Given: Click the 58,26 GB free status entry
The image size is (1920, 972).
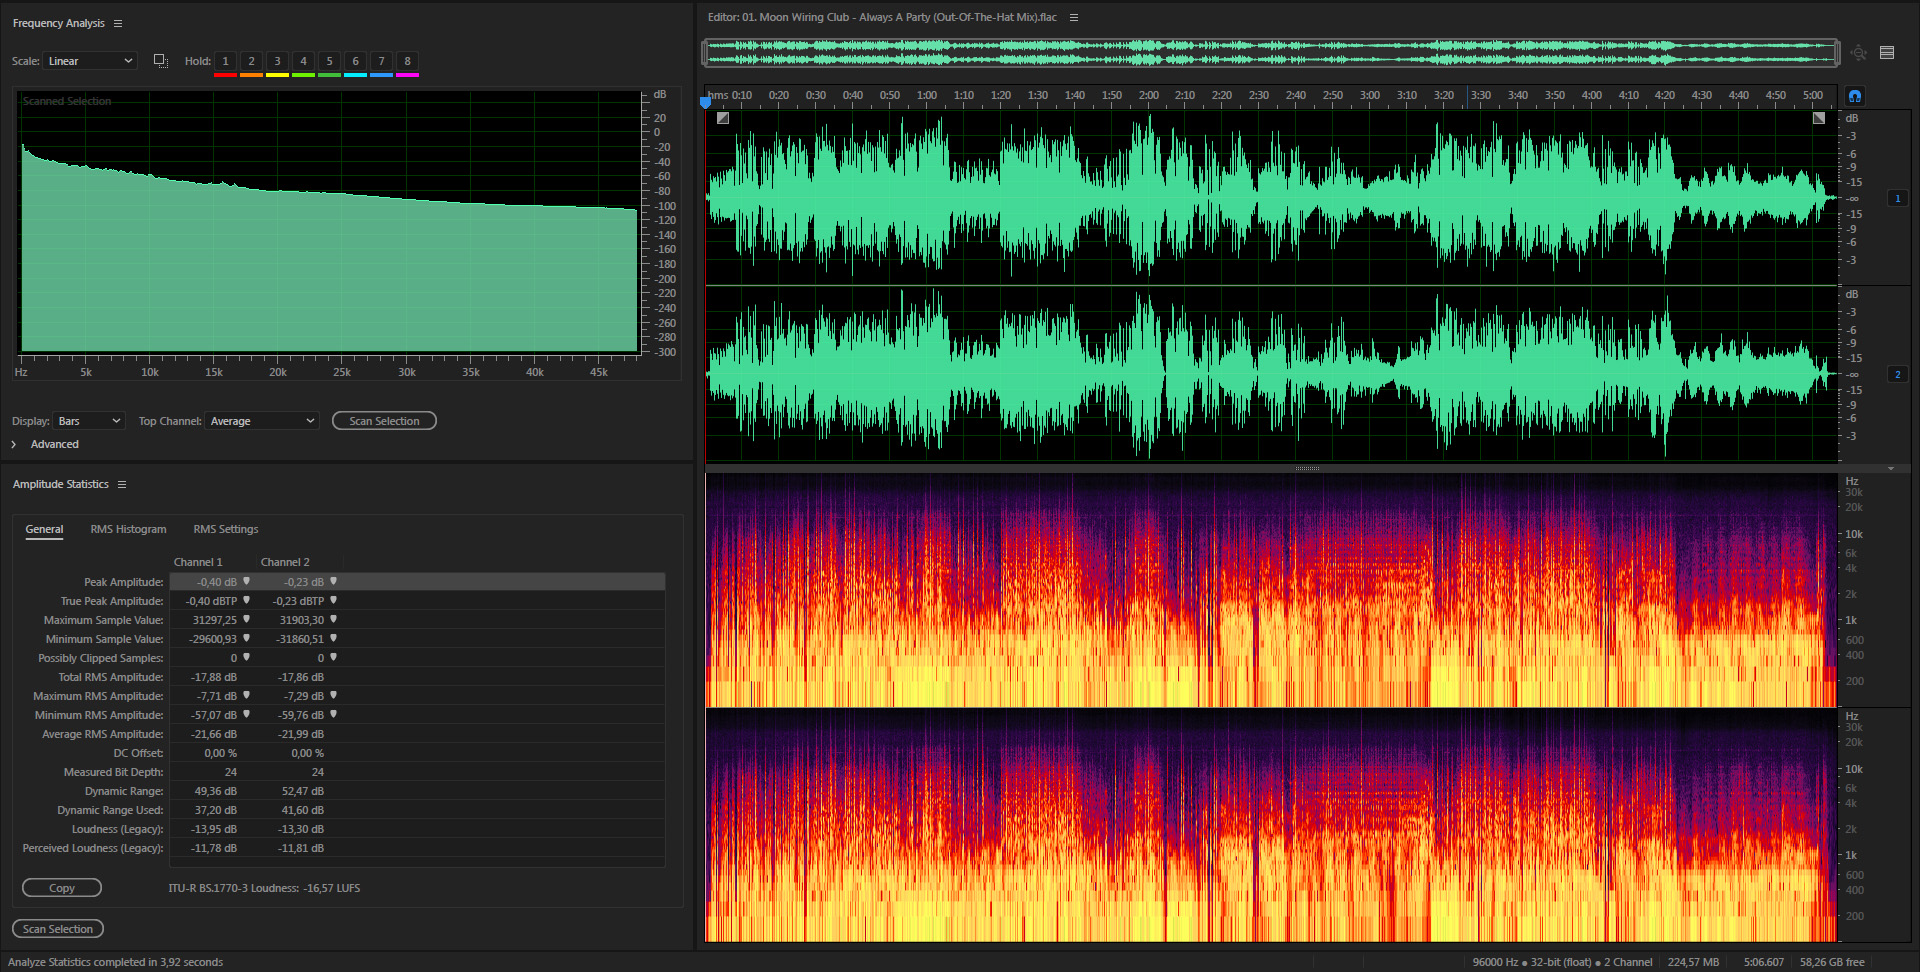Looking at the screenshot, I should (1832, 962).
